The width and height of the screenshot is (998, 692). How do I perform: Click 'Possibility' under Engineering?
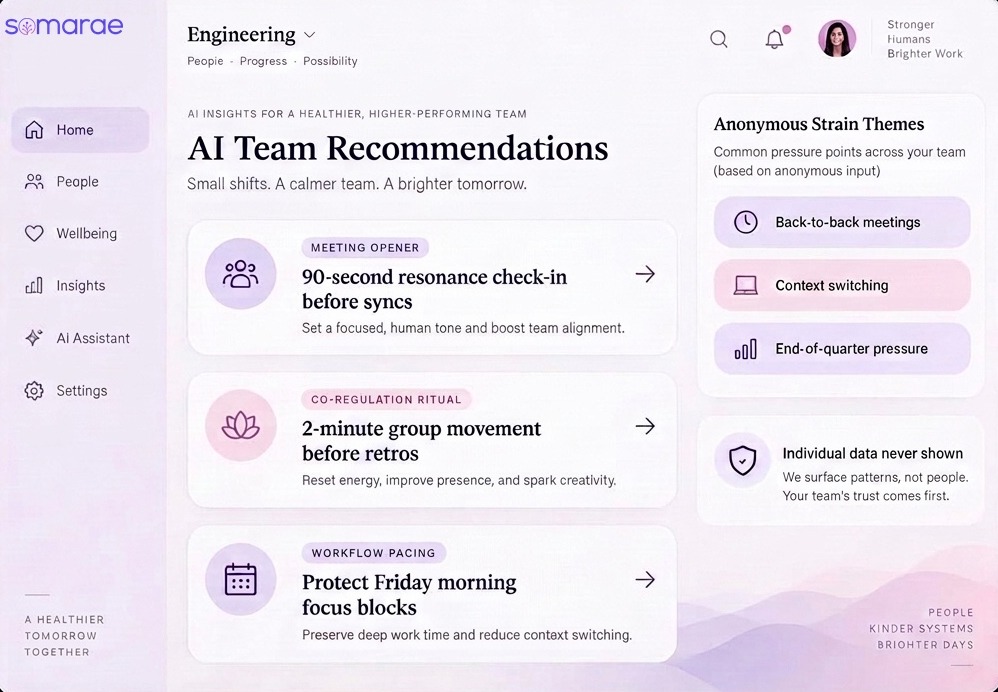click(x=330, y=61)
